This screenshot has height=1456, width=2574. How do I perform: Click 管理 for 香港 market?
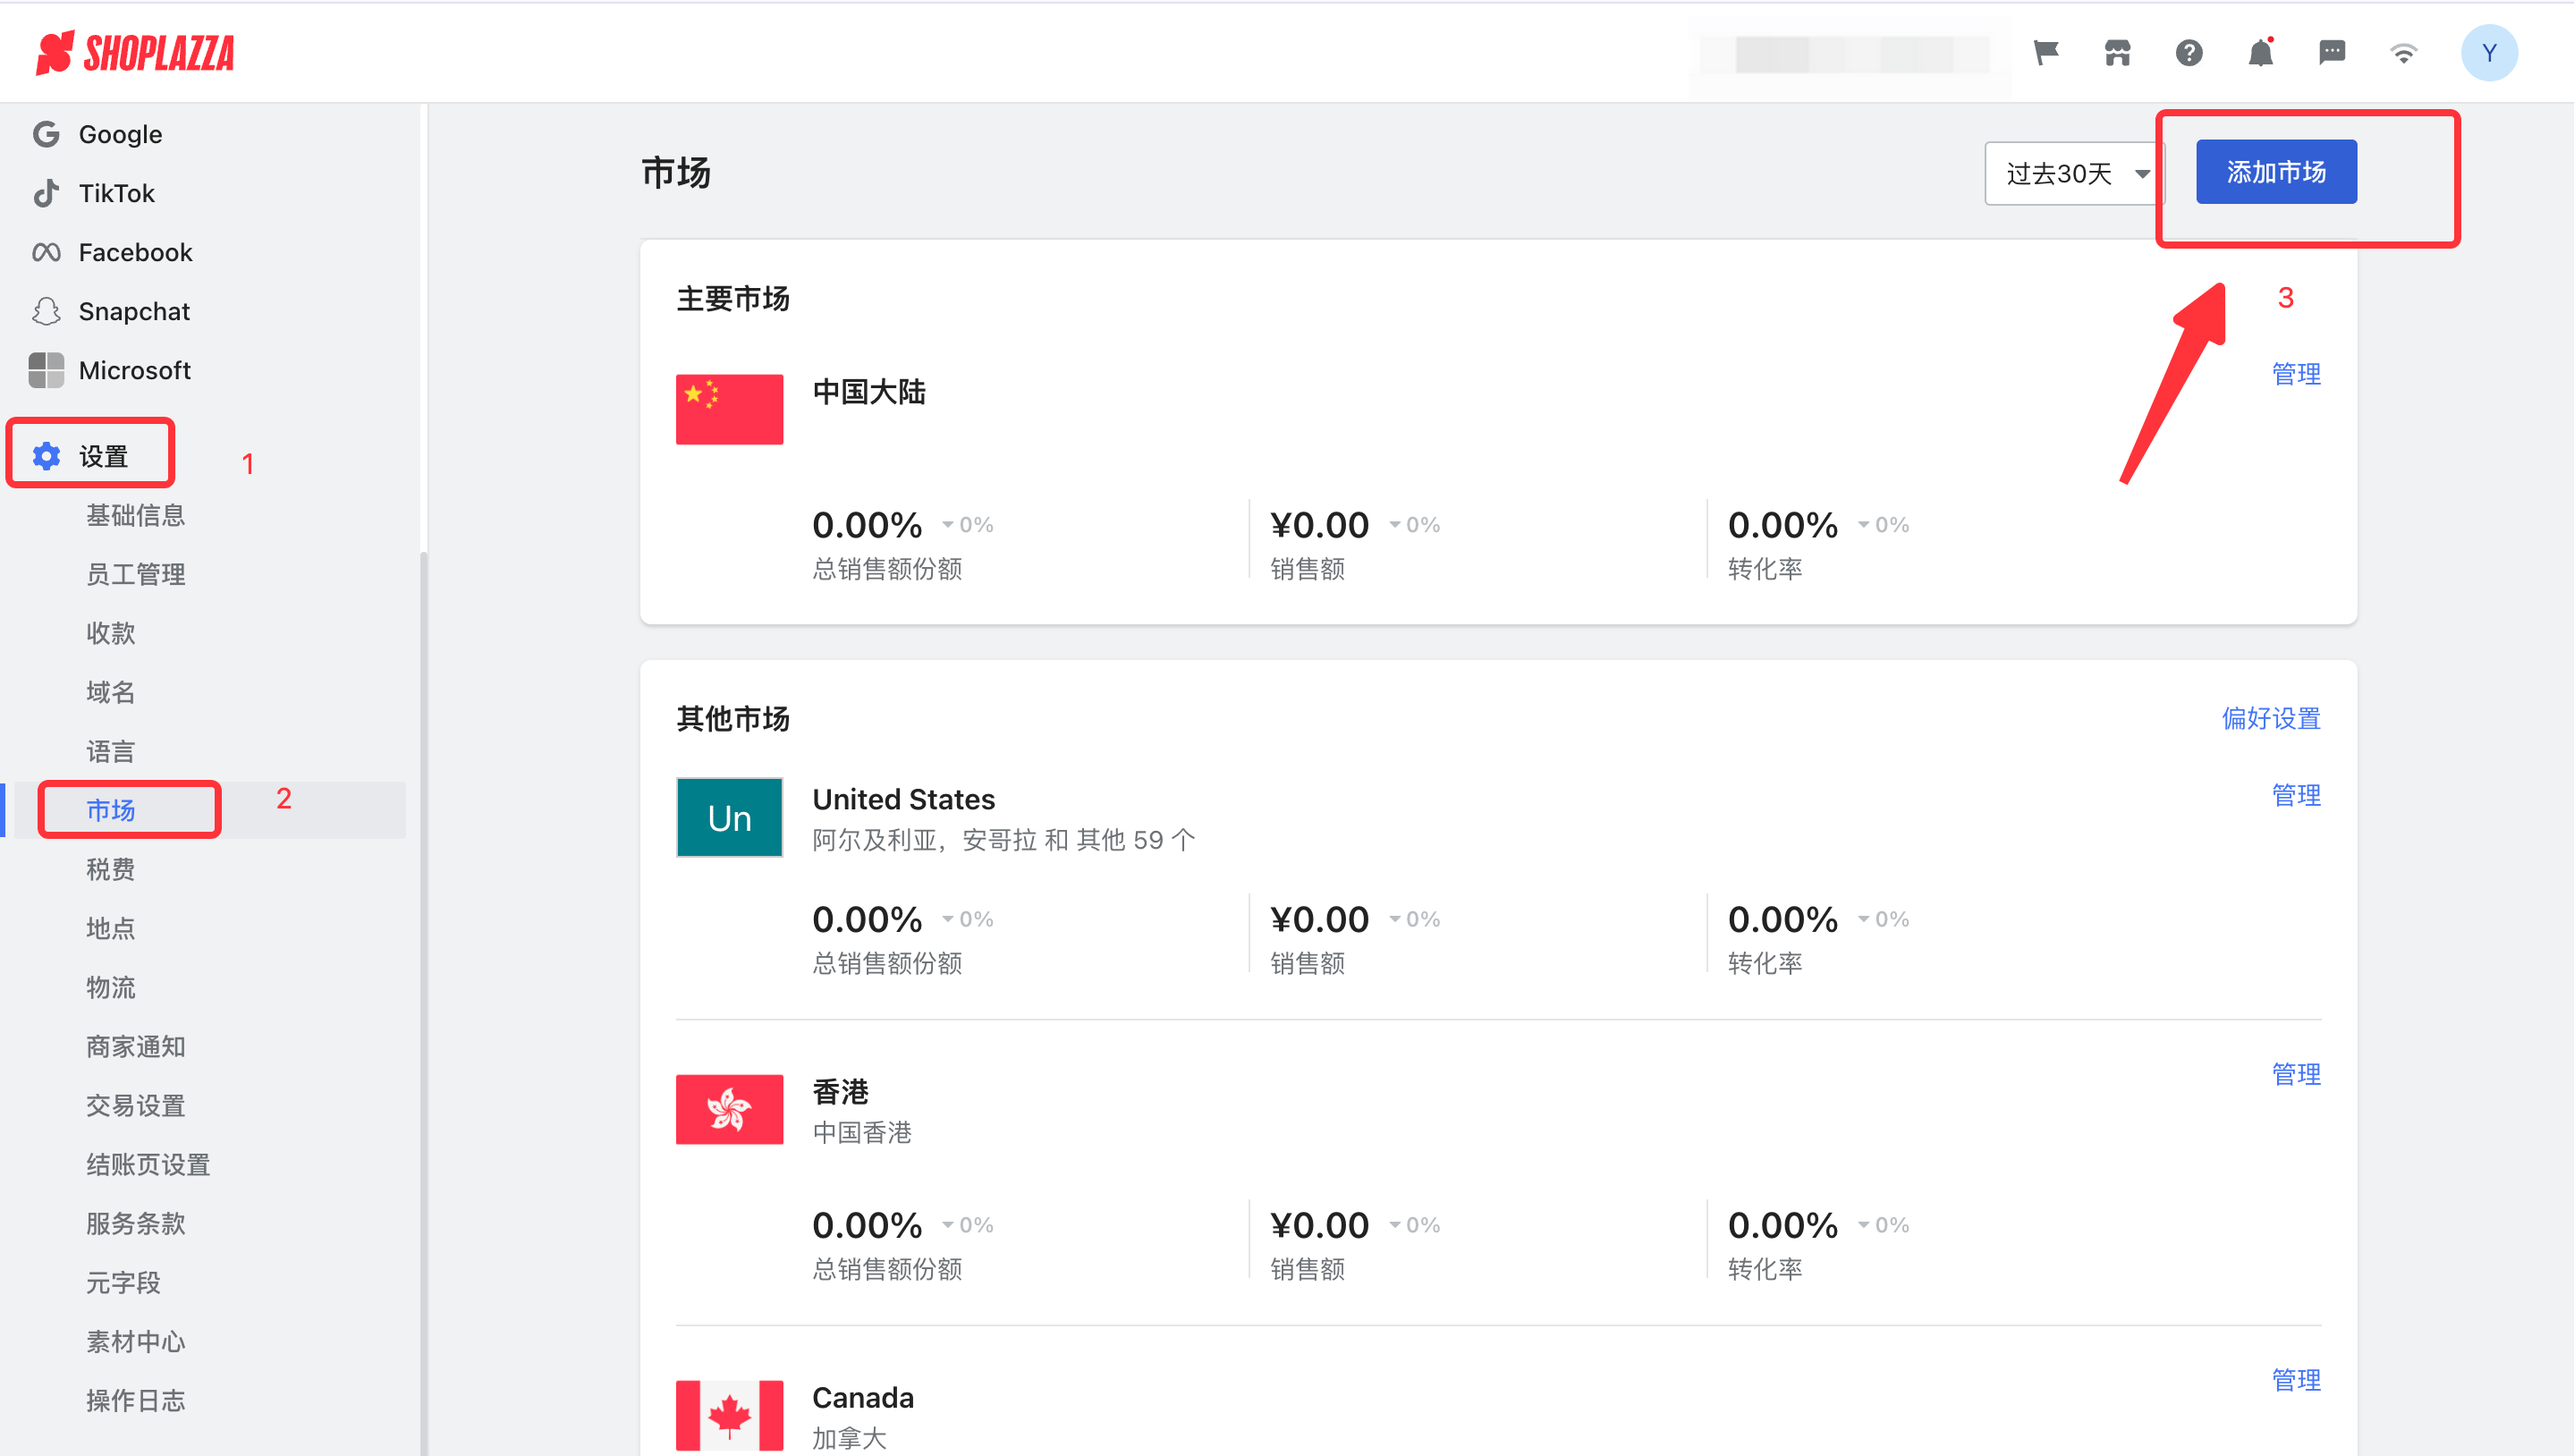[2295, 1074]
